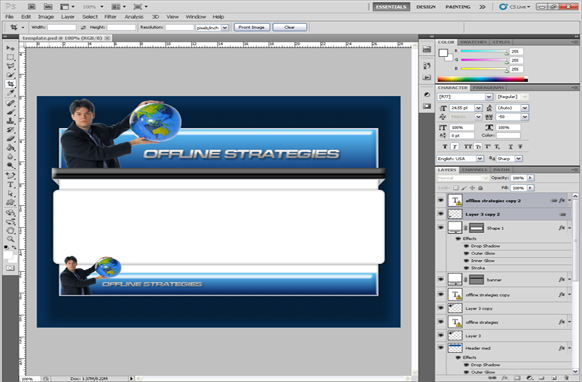This screenshot has width=582, height=382.
Task: Delete layer using trash icon
Action: 567,378
